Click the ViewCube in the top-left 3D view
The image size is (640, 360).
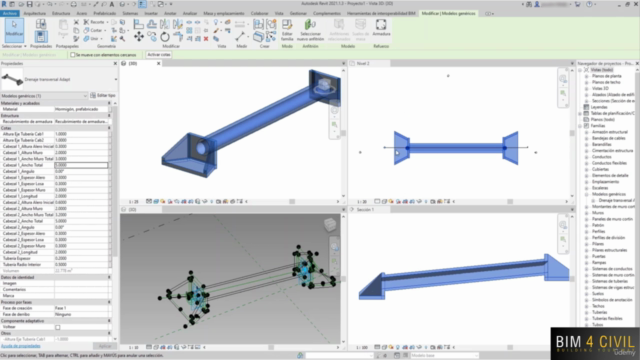point(324,85)
